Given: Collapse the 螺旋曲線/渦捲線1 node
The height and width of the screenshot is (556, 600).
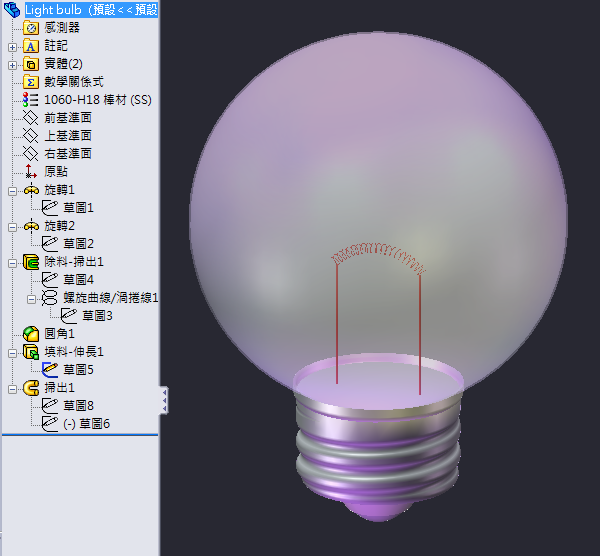Looking at the screenshot, I should [31, 299].
